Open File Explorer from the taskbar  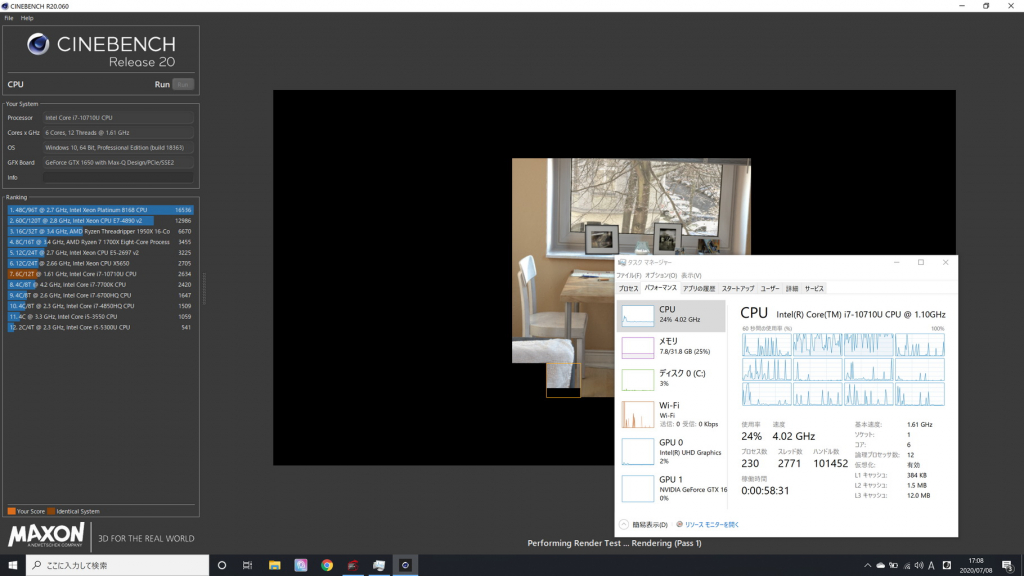(x=274, y=565)
